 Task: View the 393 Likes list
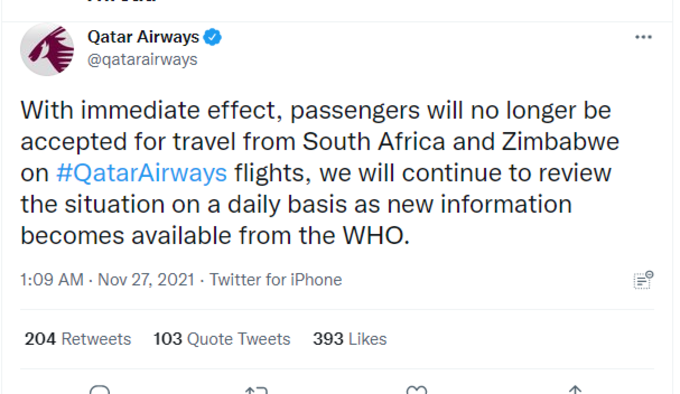click(x=350, y=339)
